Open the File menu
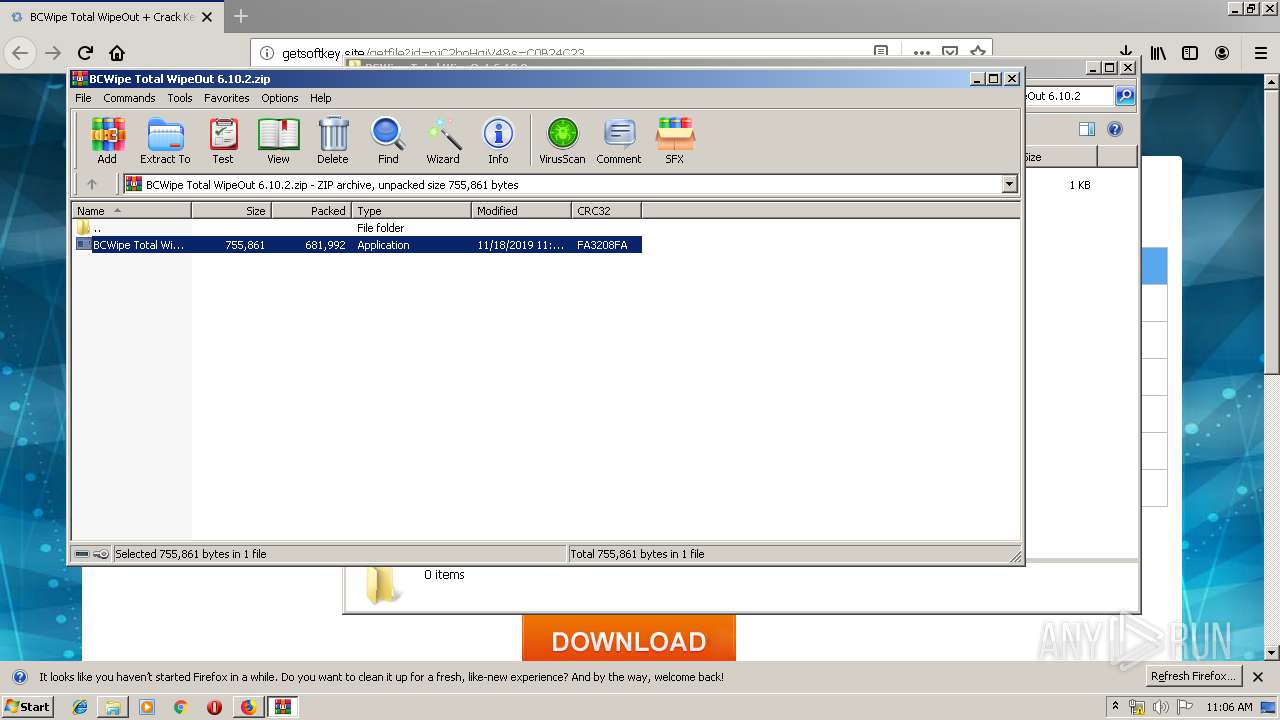The image size is (1280, 720). coord(83,98)
